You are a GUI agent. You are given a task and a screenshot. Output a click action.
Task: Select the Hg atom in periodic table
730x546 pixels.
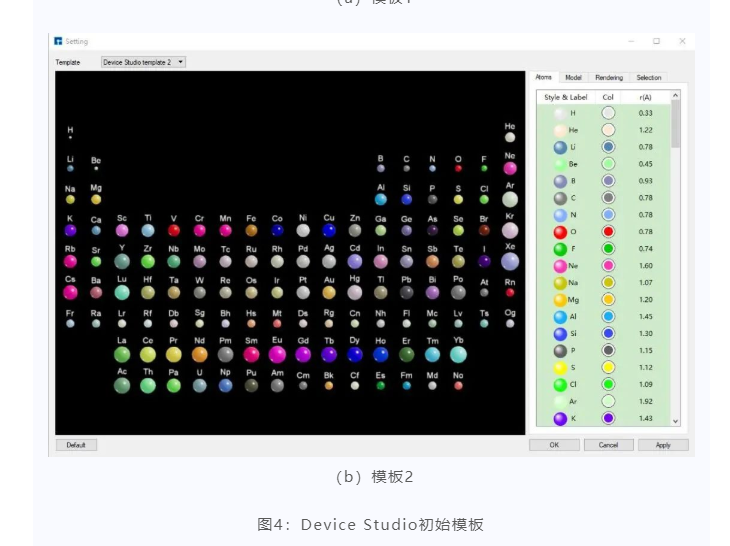tap(355, 292)
